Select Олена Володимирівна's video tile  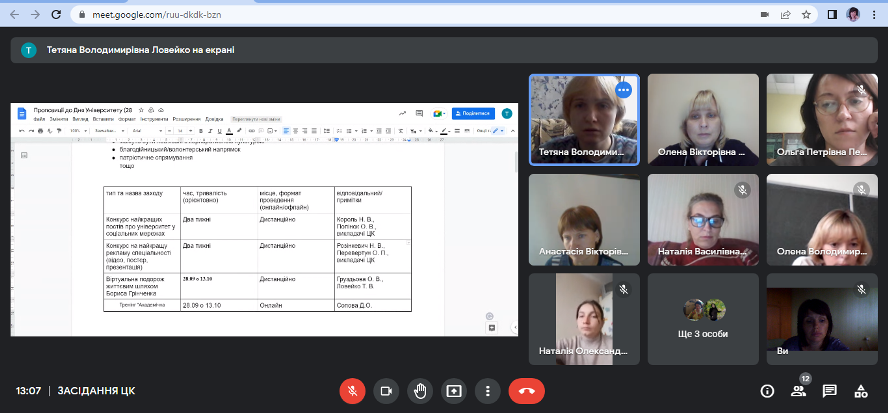pyautogui.click(x=822, y=220)
